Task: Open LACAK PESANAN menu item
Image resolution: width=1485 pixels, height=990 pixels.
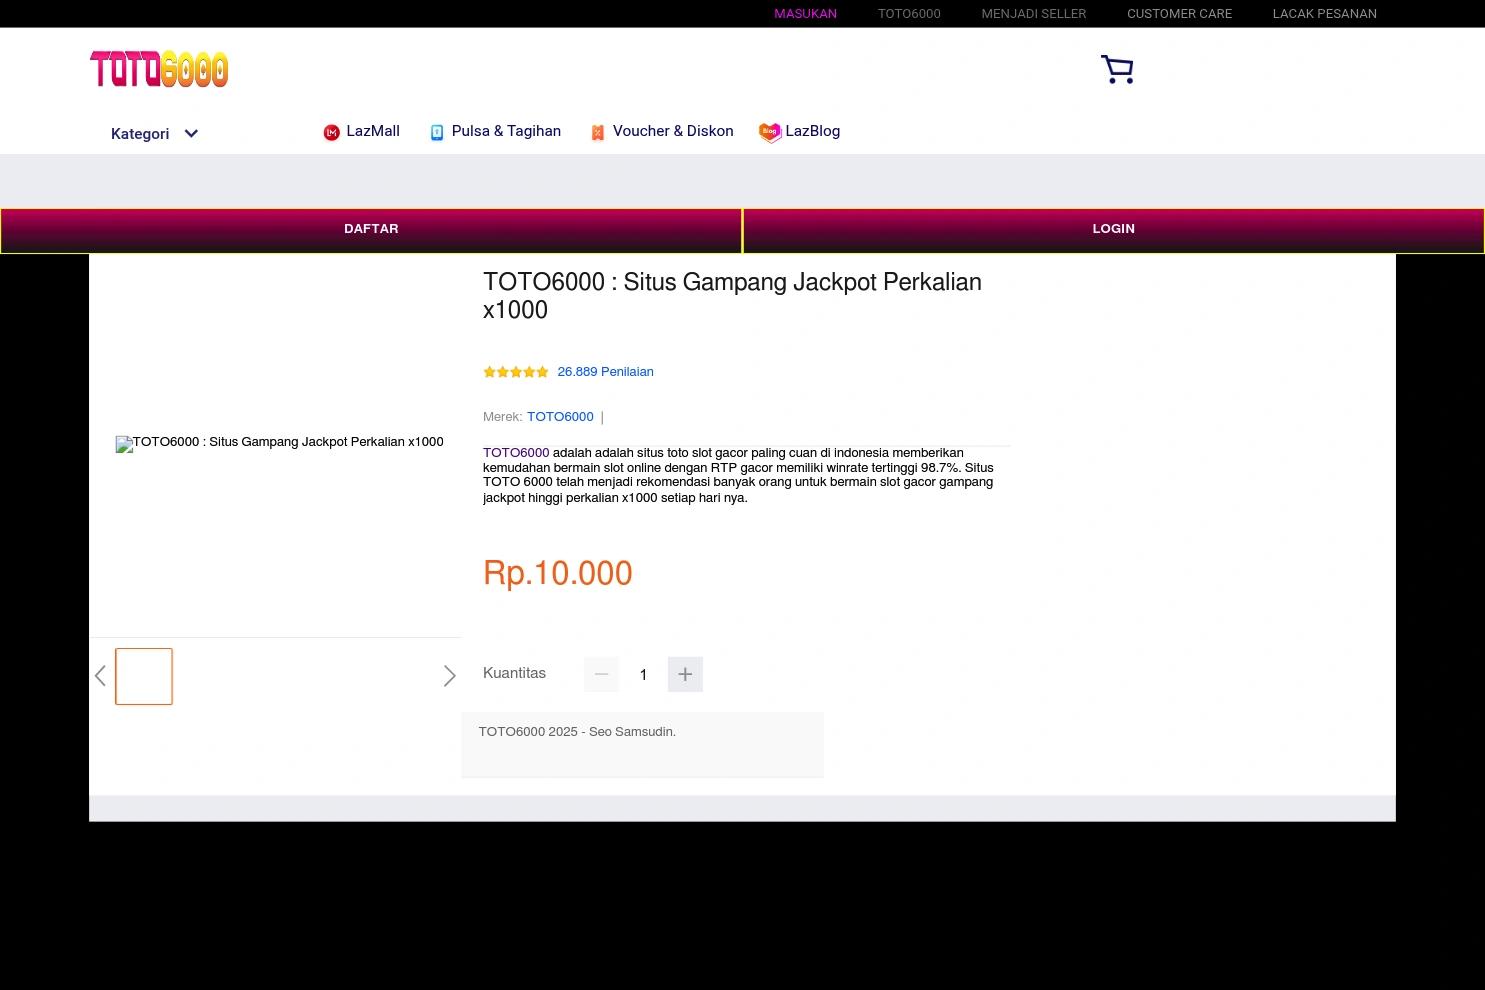Action: pyautogui.click(x=1324, y=14)
